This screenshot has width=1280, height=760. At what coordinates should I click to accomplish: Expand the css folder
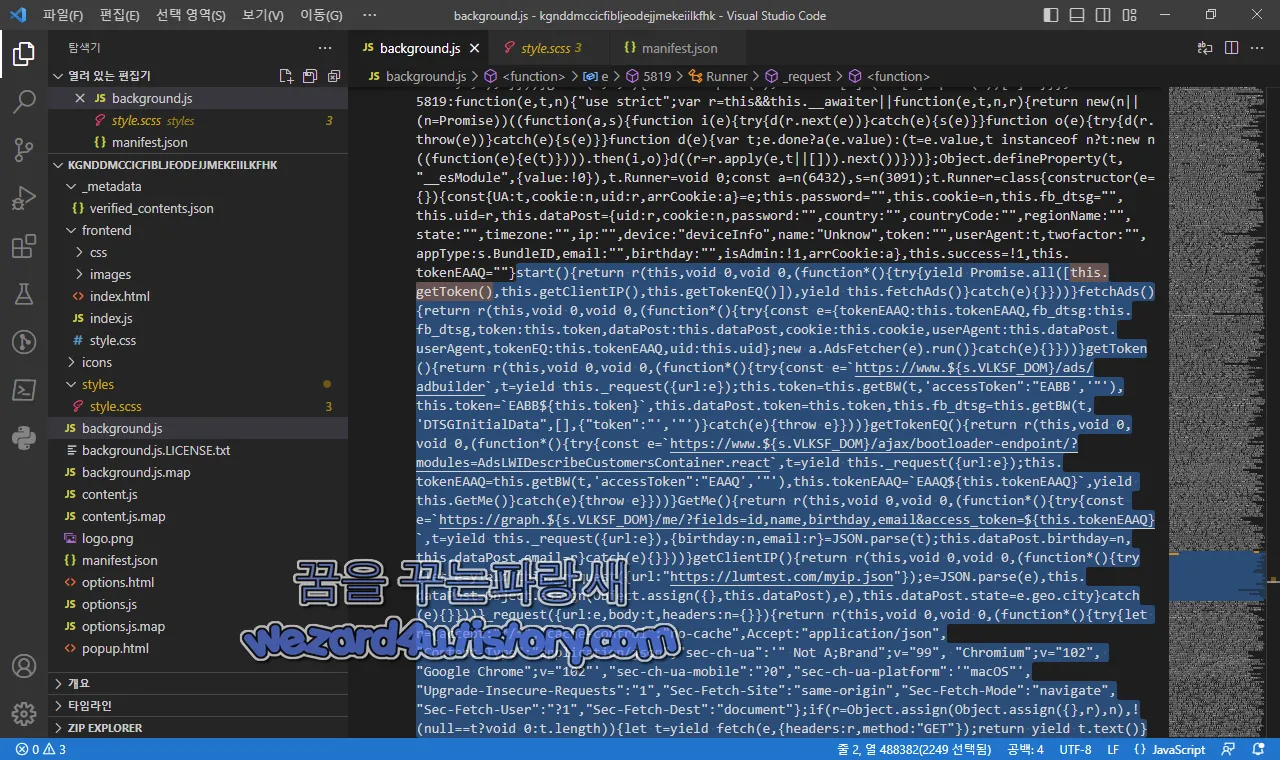click(x=198, y=252)
